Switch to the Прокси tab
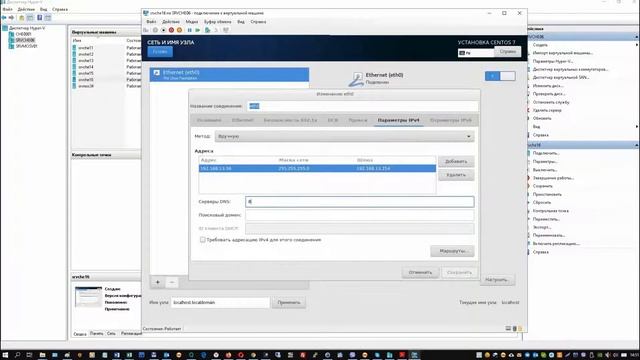The image size is (640, 360). [x=358, y=120]
